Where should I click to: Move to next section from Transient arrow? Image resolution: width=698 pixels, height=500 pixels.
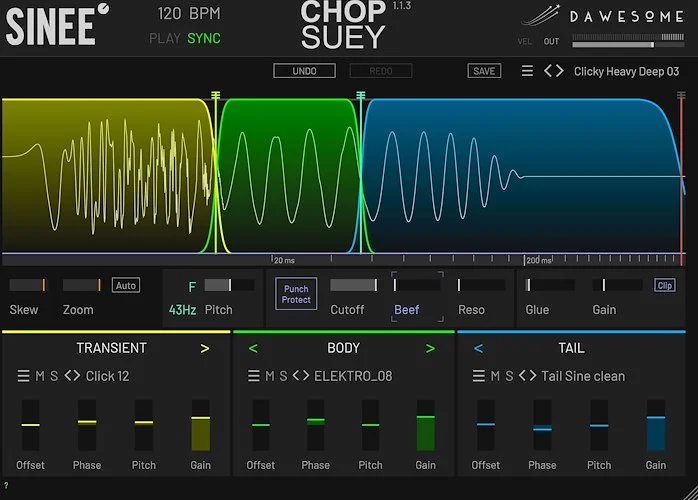[x=205, y=348]
